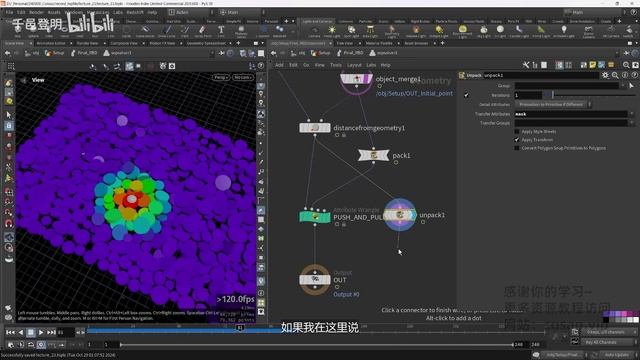640x360 pixels.
Task: Click the unpack1 node name field
Action: pyautogui.click(x=541, y=75)
